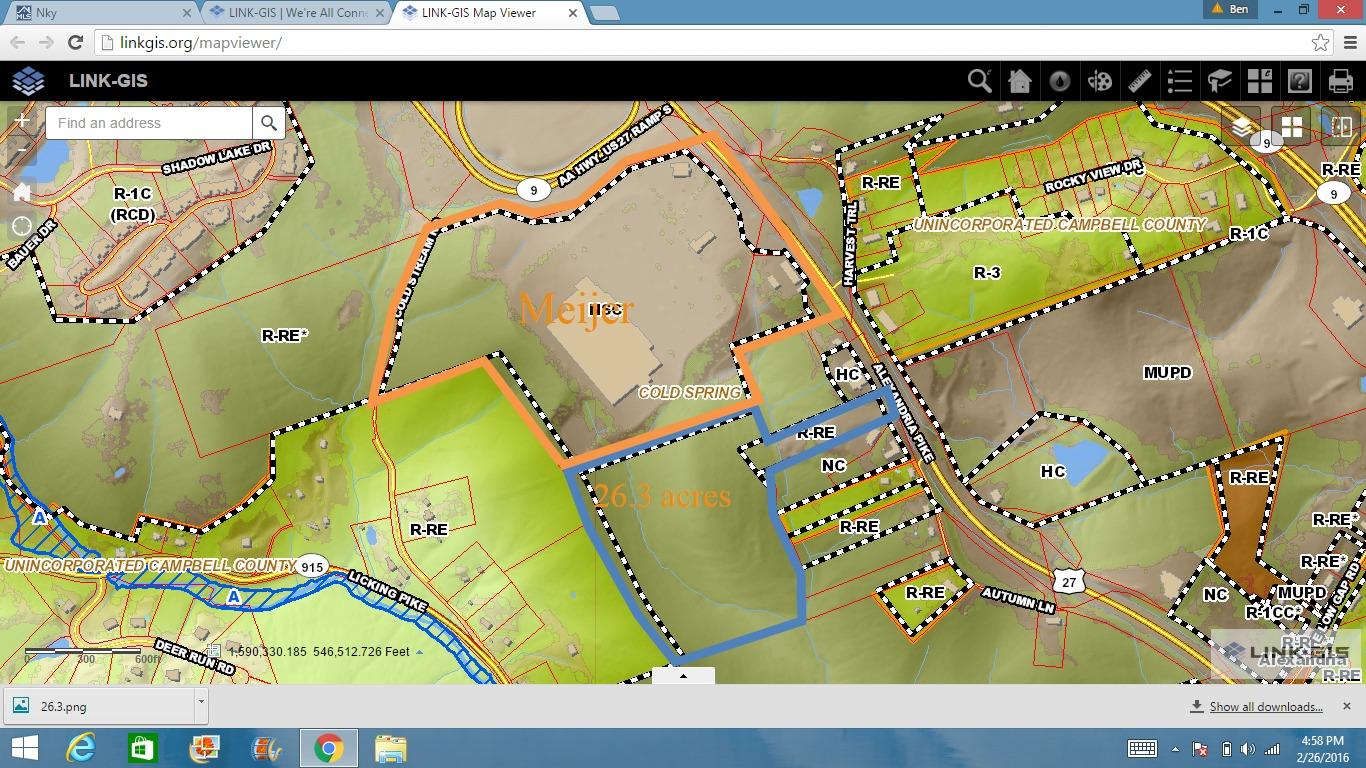Viewport: 1366px width, 768px height.
Task: Click the COLD SPRING map label
Action: coord(690,393)
